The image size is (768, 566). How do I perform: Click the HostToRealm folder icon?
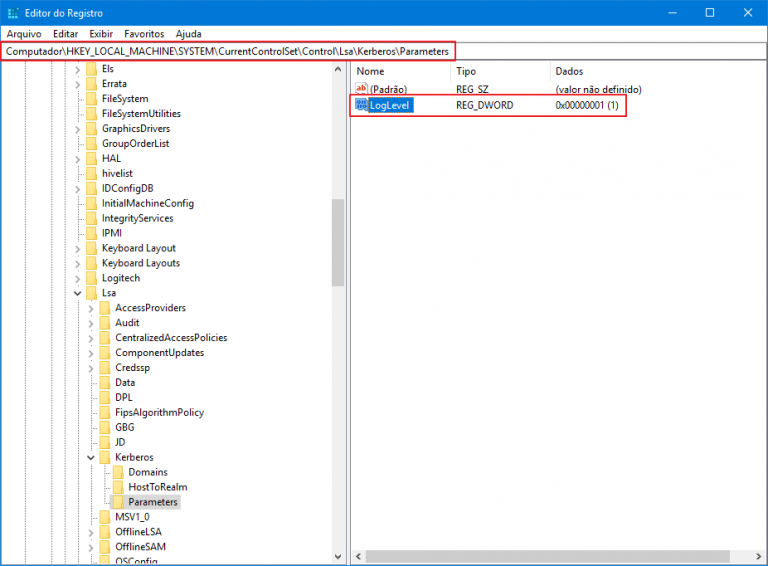point(117,487)
